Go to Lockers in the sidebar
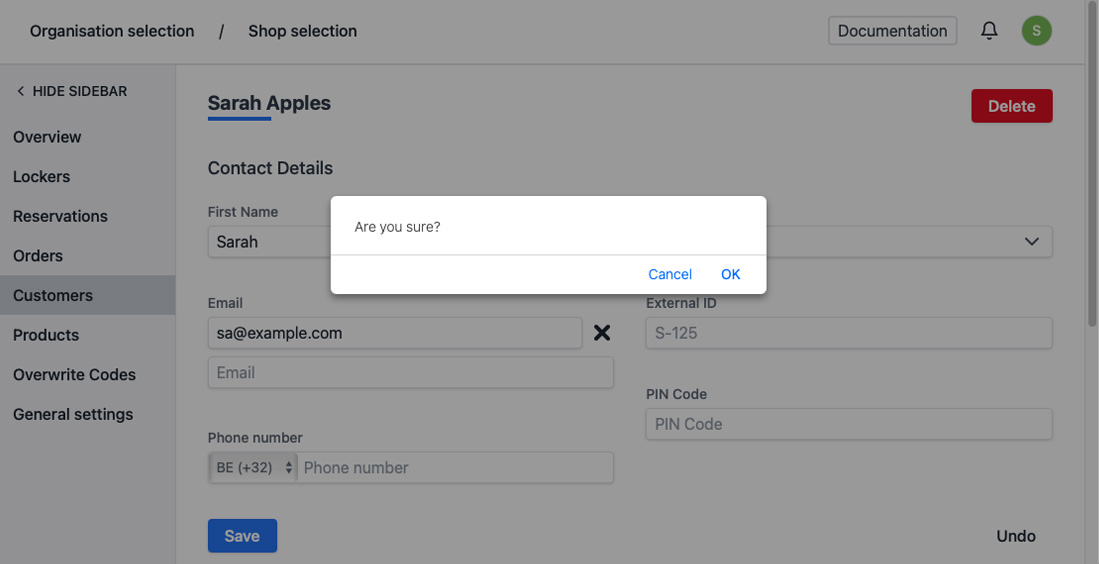Viewport: 1099px width, 564px height. 41,177
